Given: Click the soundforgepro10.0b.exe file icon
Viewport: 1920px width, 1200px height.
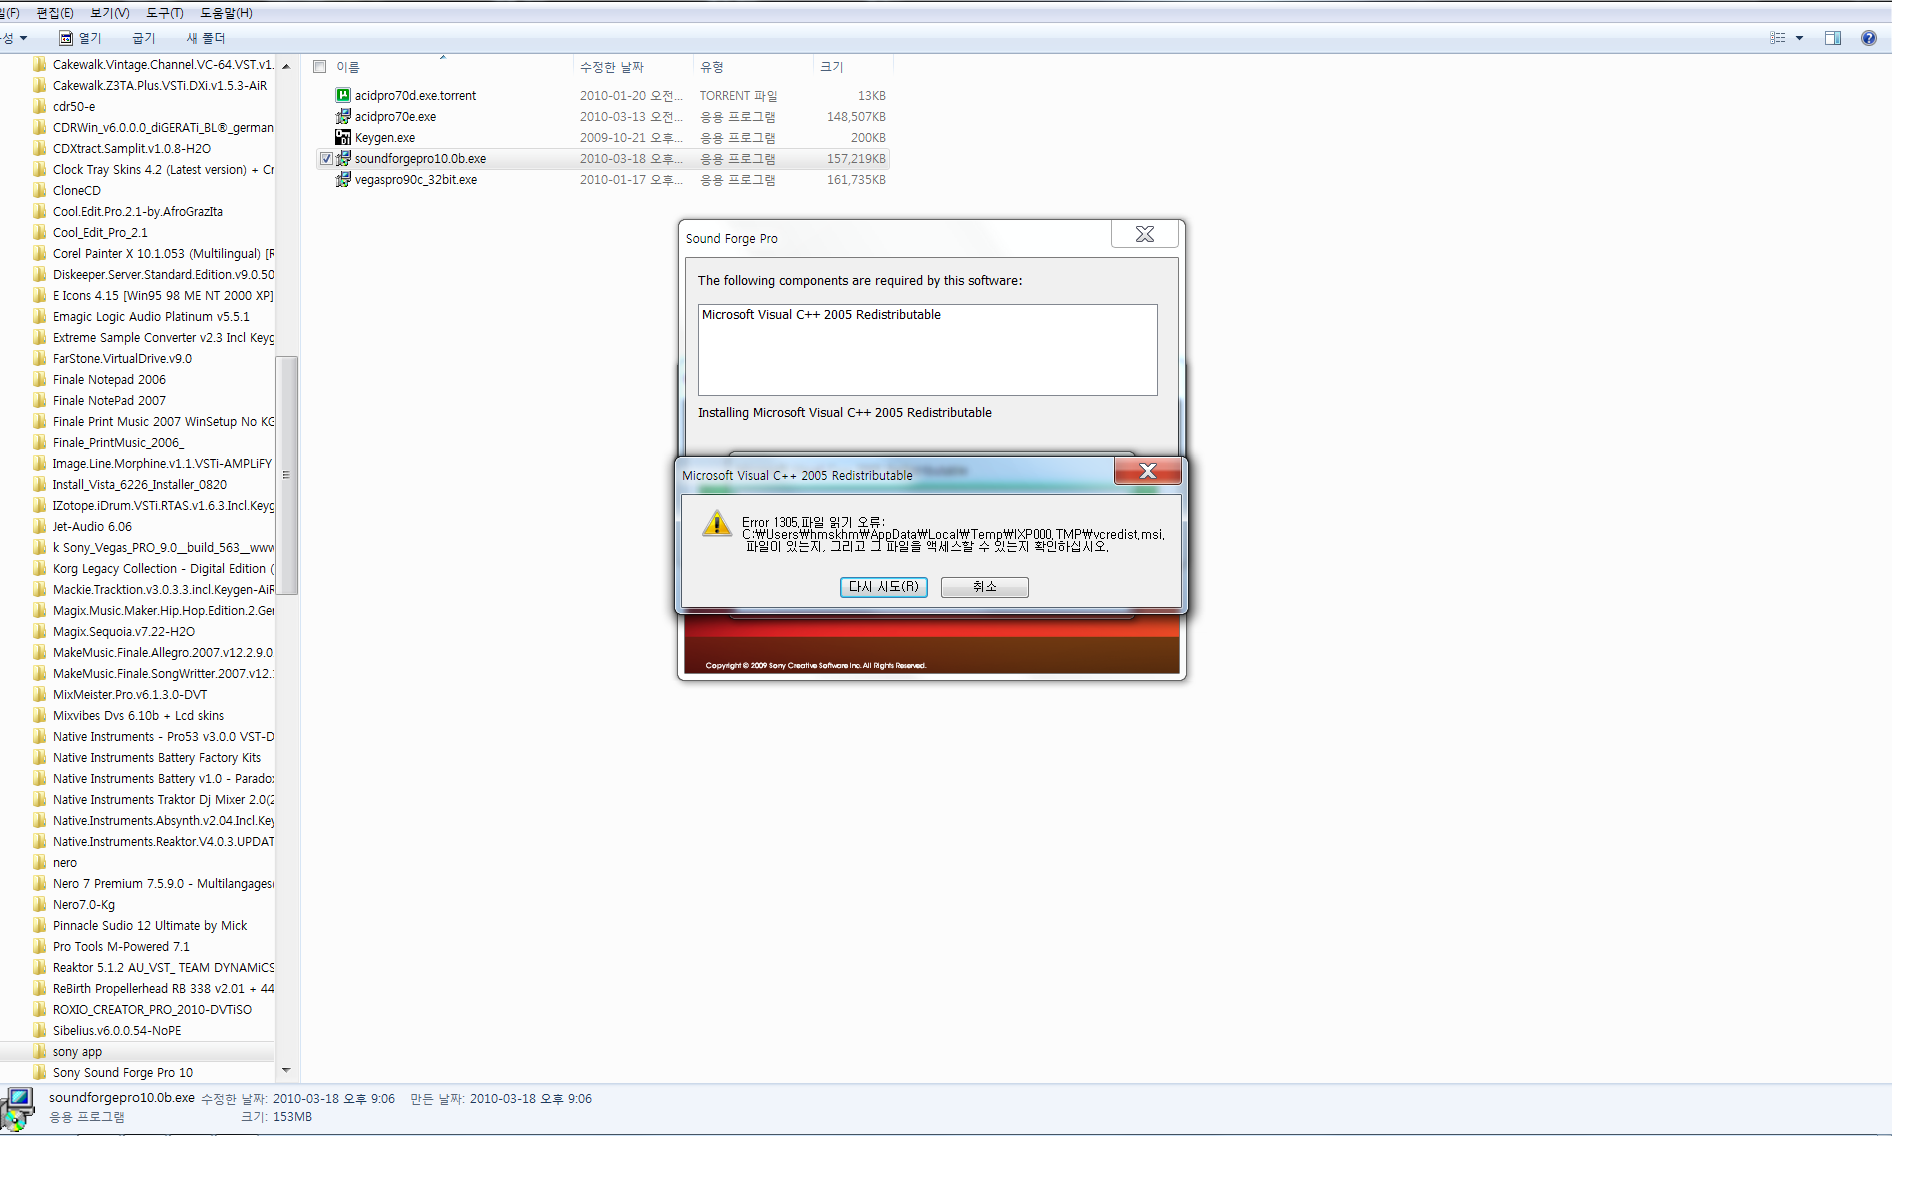Looking at the screenshot, I should pyautogui.click(x=343, y=159).
